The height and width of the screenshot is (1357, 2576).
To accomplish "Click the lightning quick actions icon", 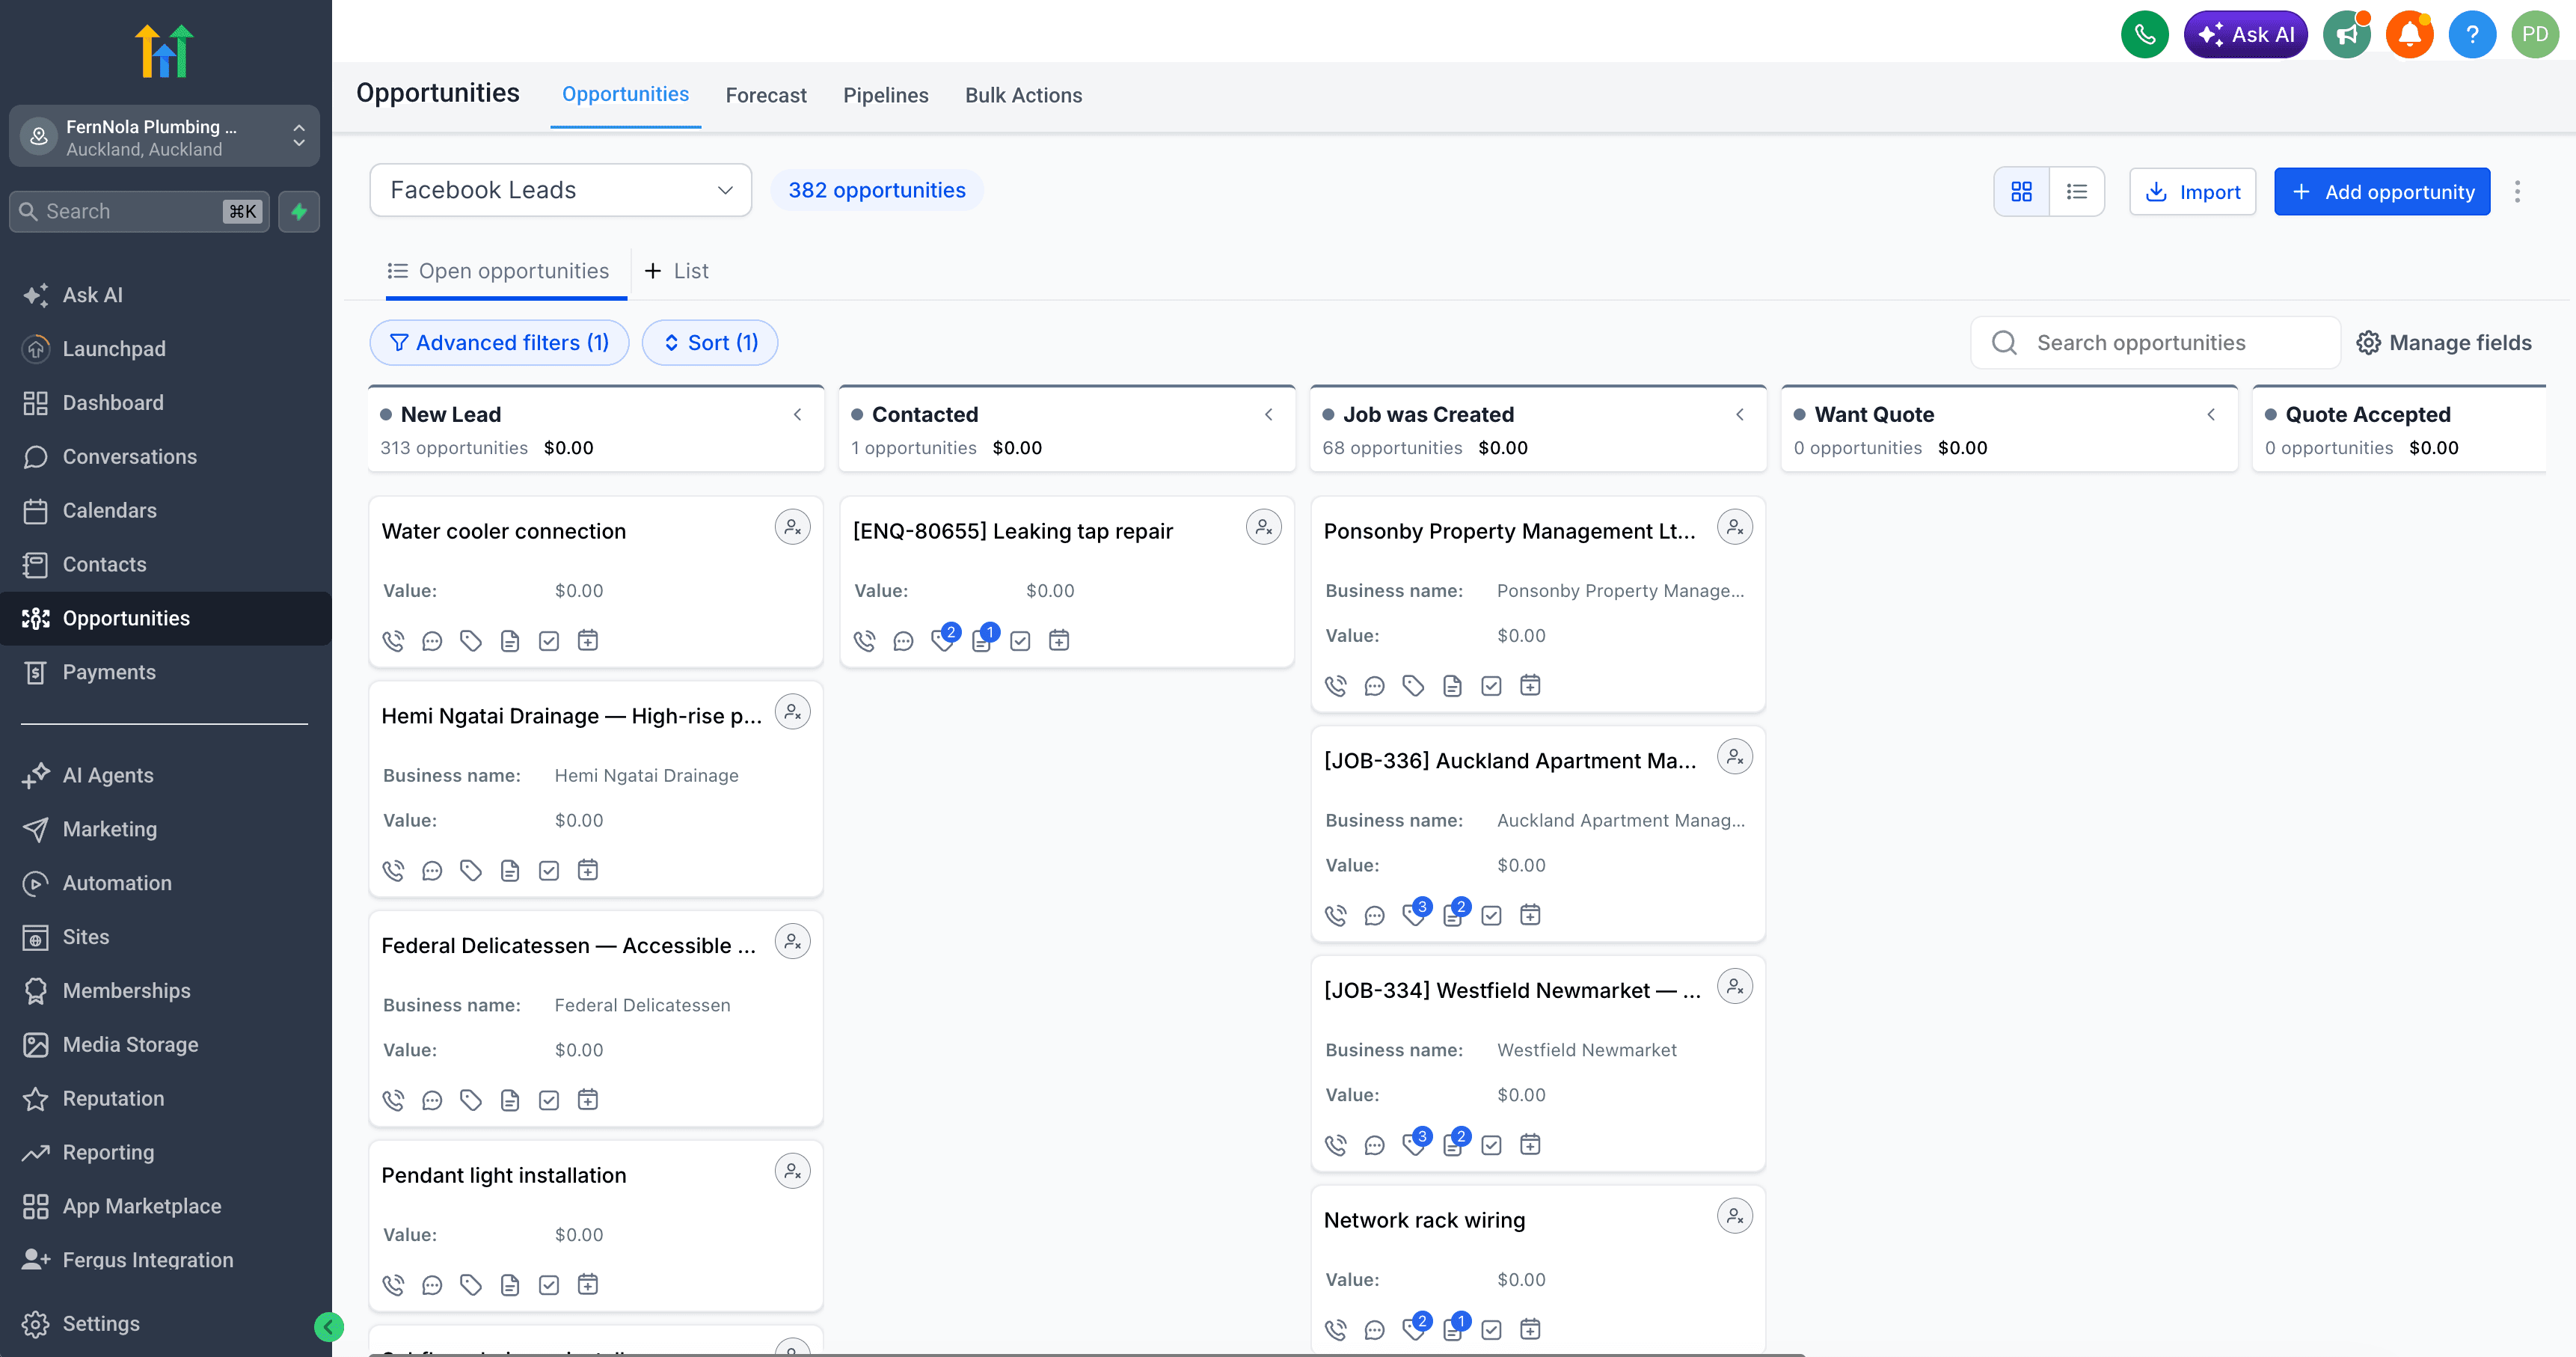I will point(298,211).
